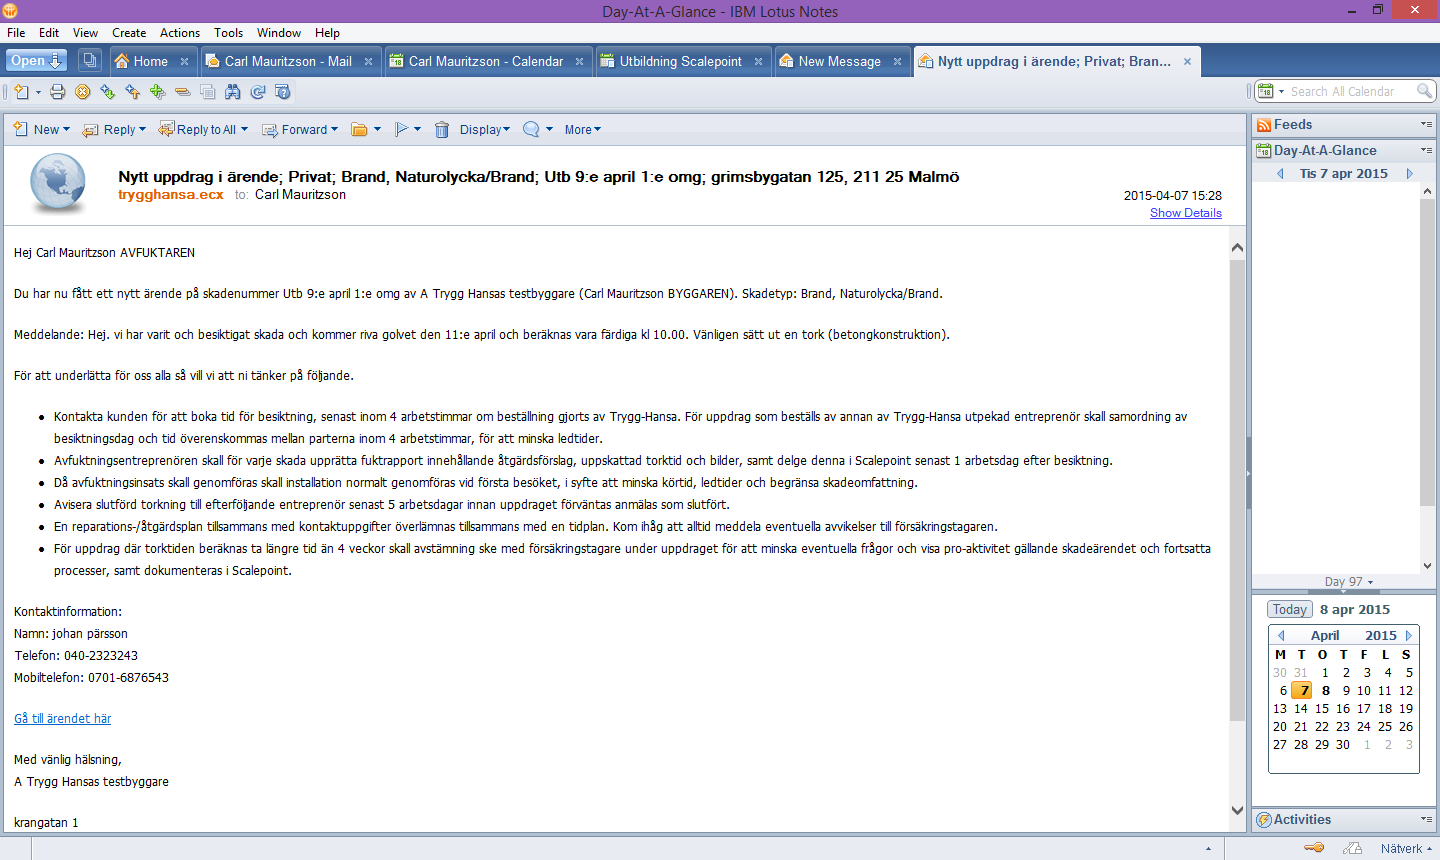This screenshot has width=1440, height=860.
Task: Open the Actions menu
Action: pyautogui.click(x=180, y=33)
